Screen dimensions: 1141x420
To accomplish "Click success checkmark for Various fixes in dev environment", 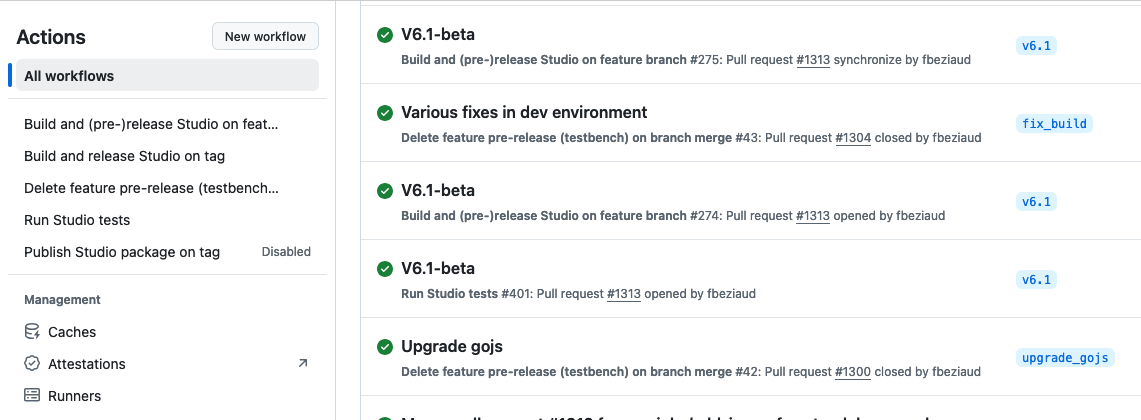I will pyautogui.click(x=385, y=113).
